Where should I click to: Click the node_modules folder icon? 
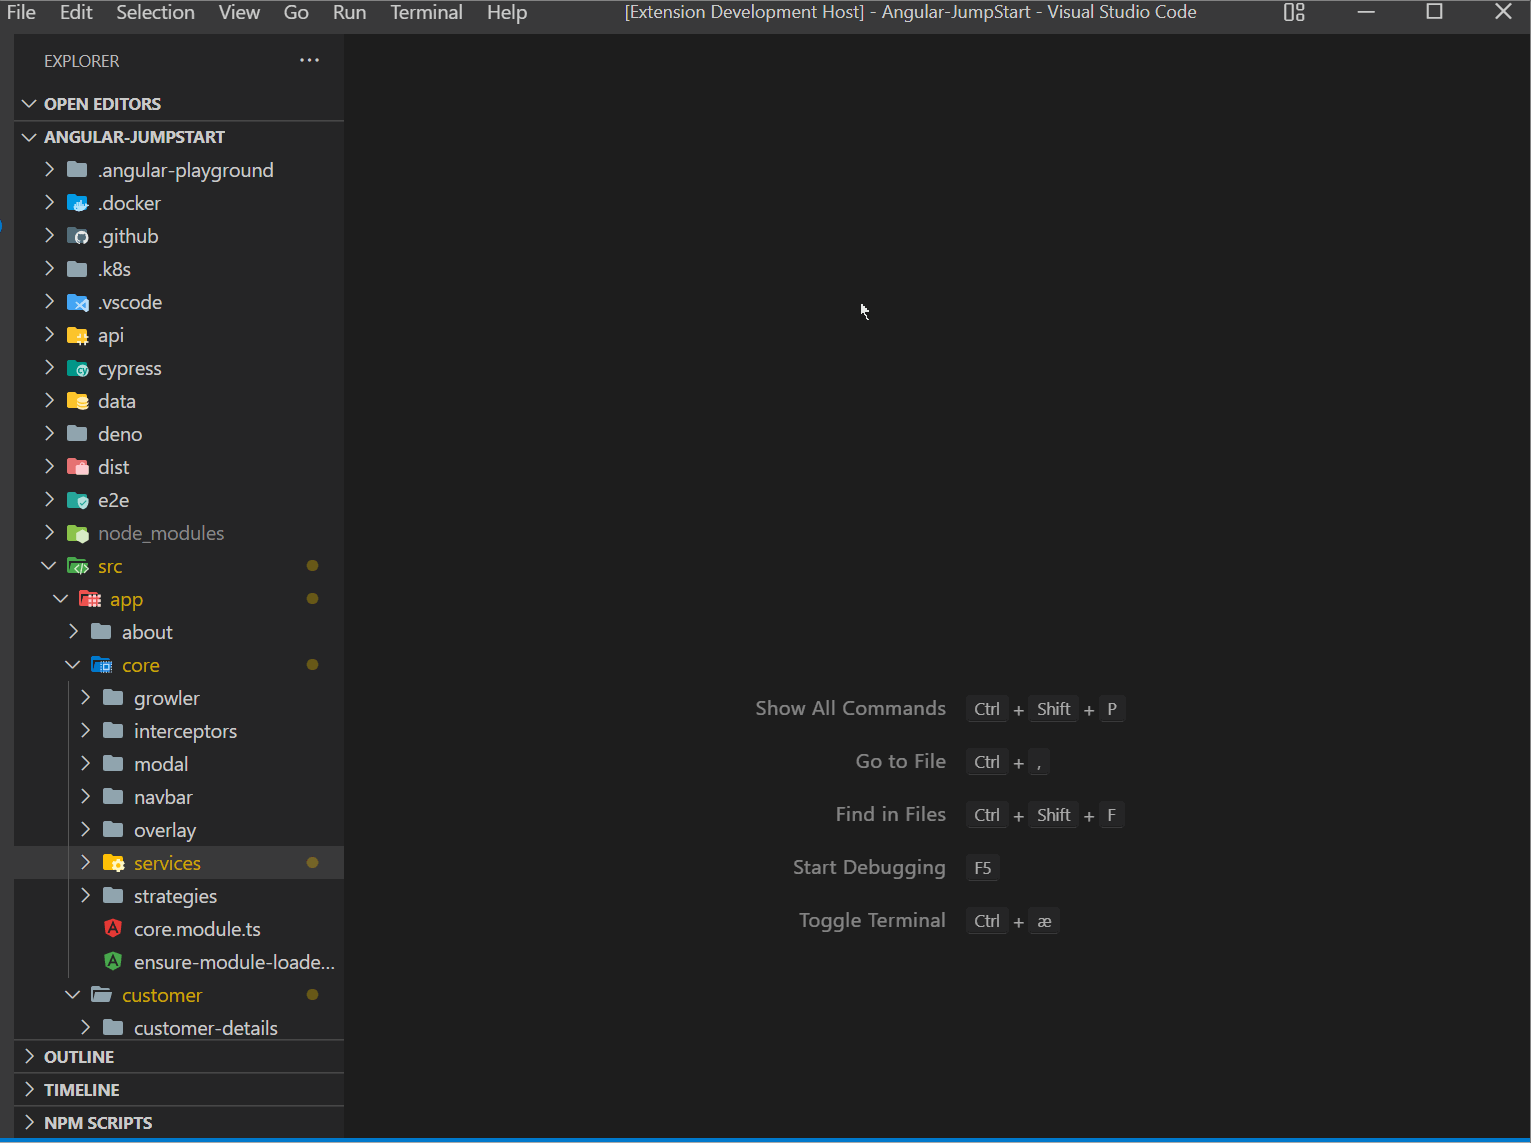tap(77, 533)
